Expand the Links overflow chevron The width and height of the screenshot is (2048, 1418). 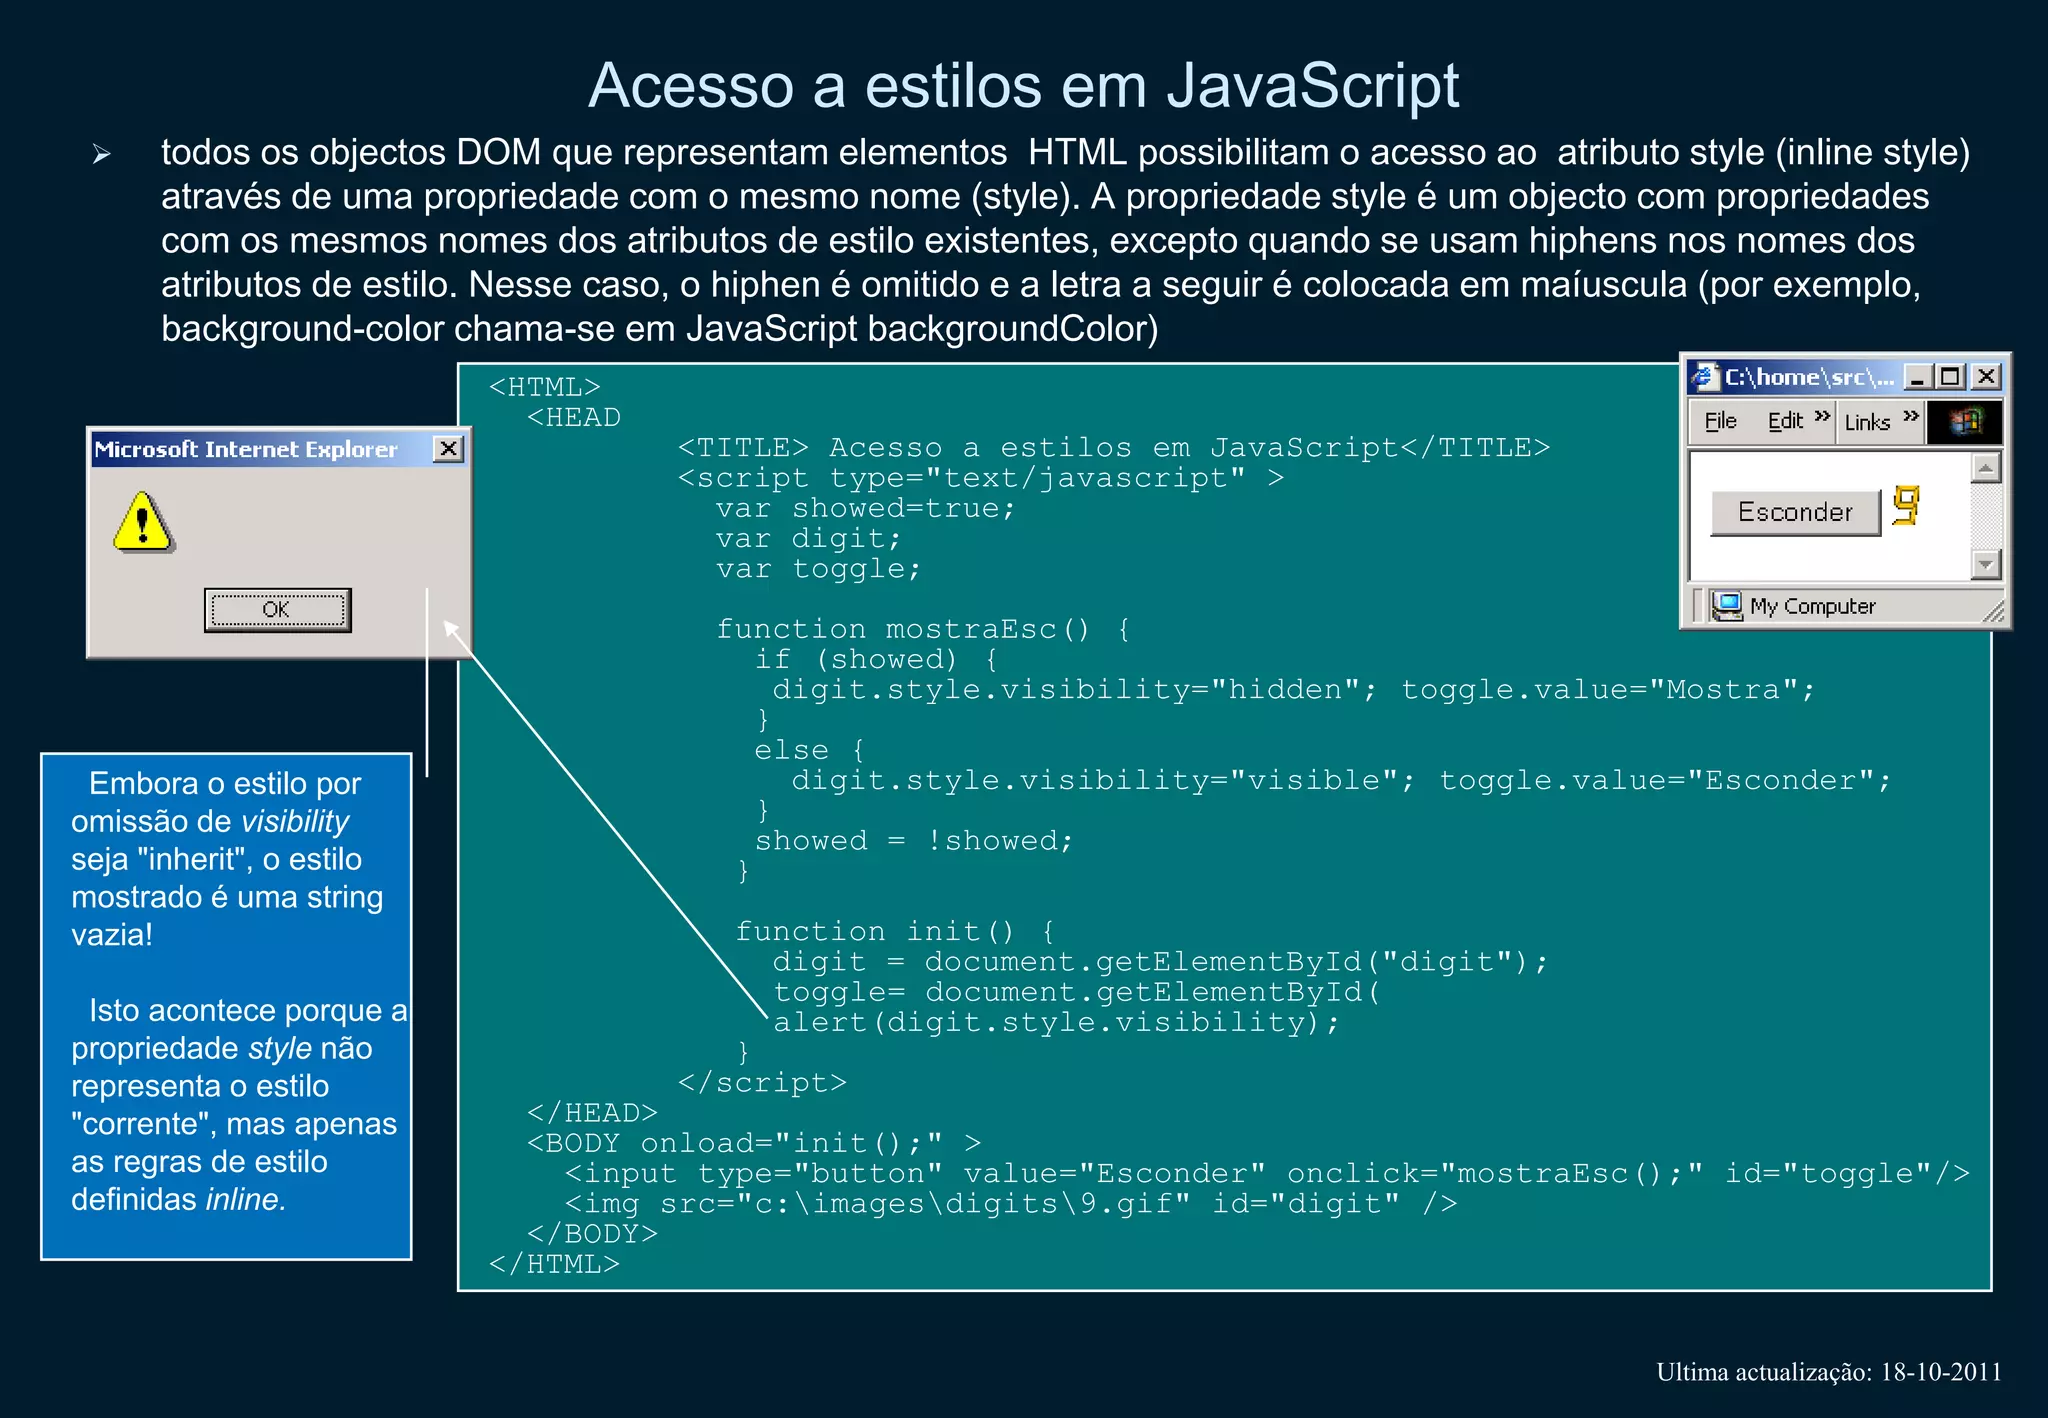point(1911,416)
